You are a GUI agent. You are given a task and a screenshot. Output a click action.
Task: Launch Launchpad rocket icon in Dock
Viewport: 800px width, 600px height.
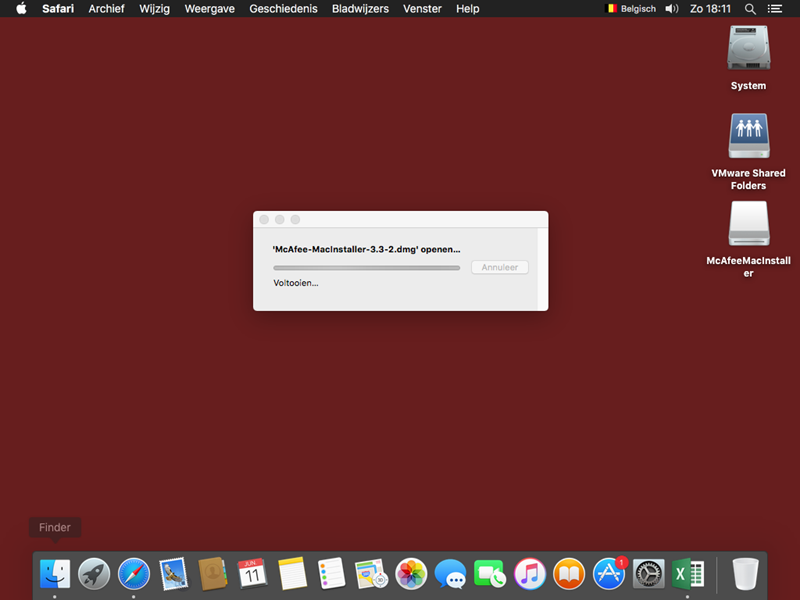click(x=94, y=573)
